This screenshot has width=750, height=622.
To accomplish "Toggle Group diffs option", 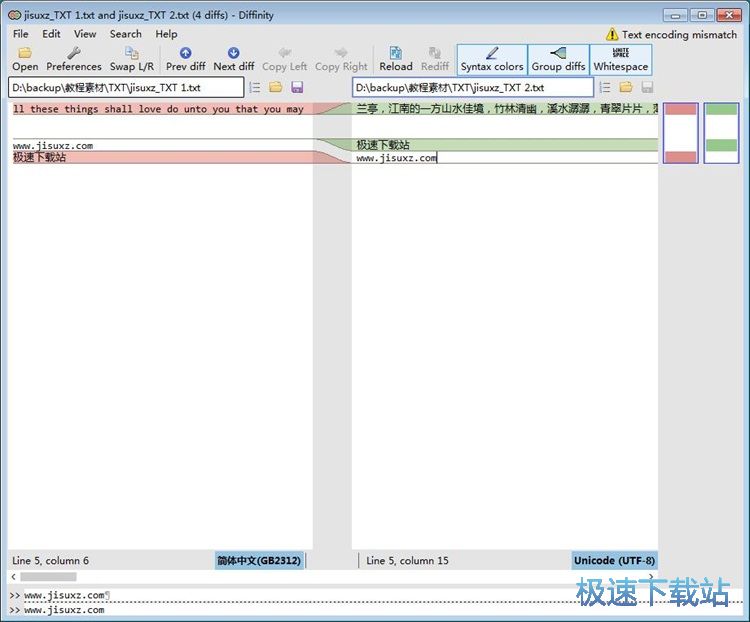I will click(x=558, y=59).
